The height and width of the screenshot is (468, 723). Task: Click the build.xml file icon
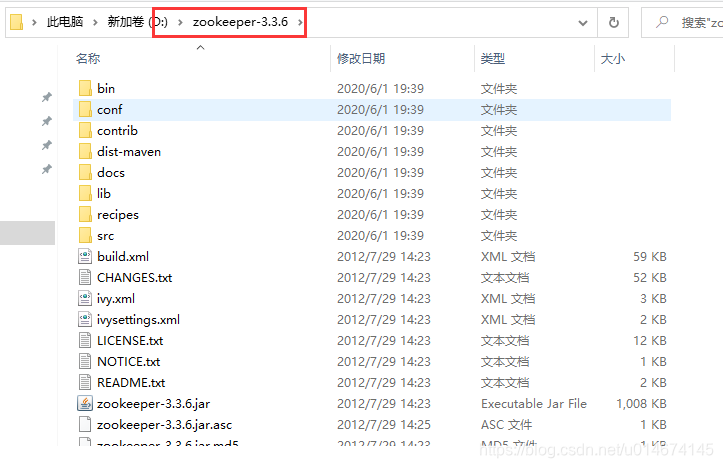tap(85, 256)
